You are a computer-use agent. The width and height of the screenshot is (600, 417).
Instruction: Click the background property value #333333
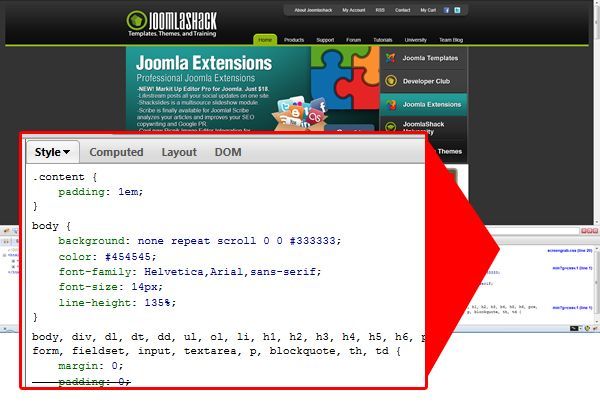coord(312,241)
